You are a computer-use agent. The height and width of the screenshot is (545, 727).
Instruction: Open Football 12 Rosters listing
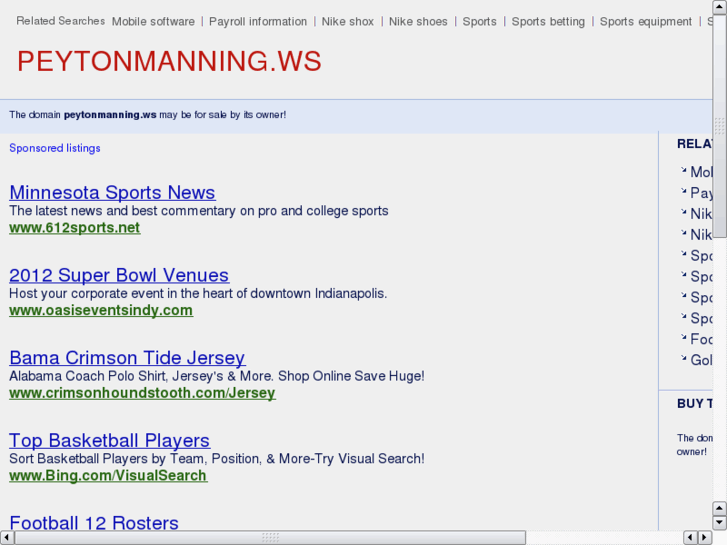click(94, 523)
